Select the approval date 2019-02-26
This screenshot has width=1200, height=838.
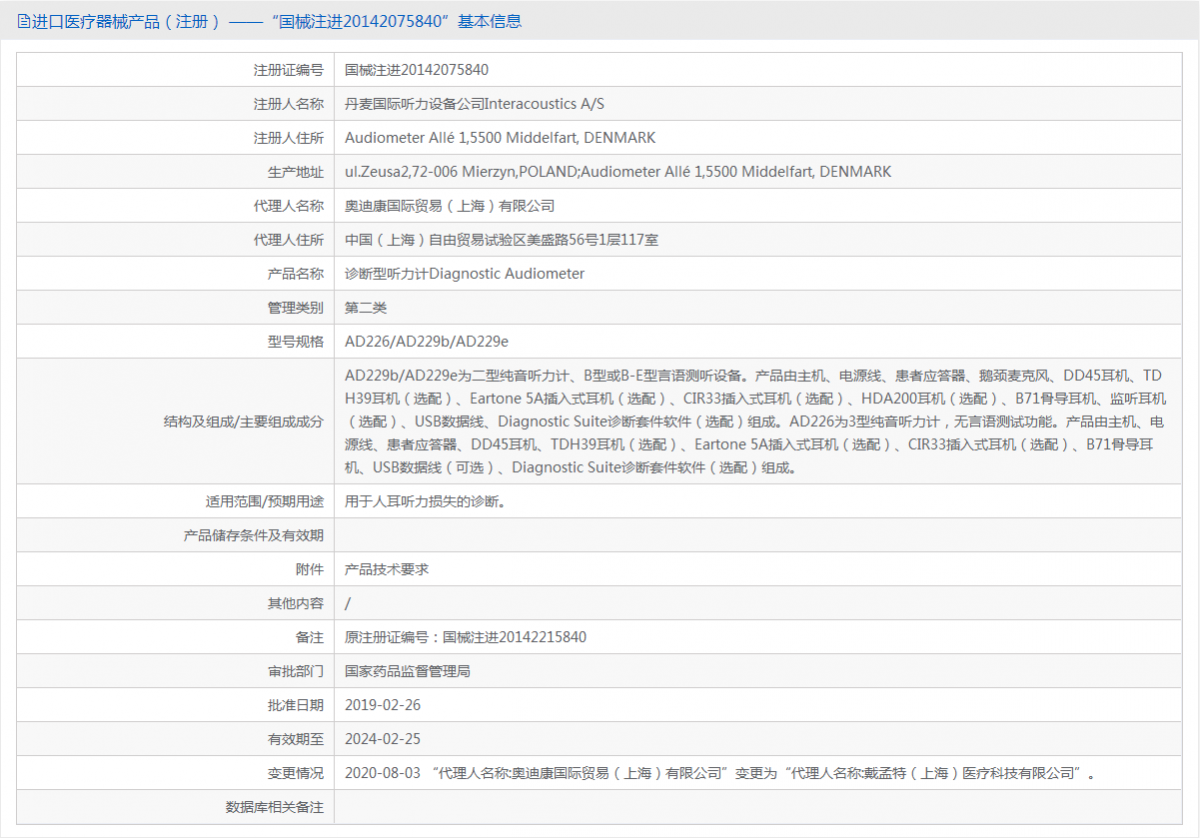pyautogui.click(x=383, y=706)
